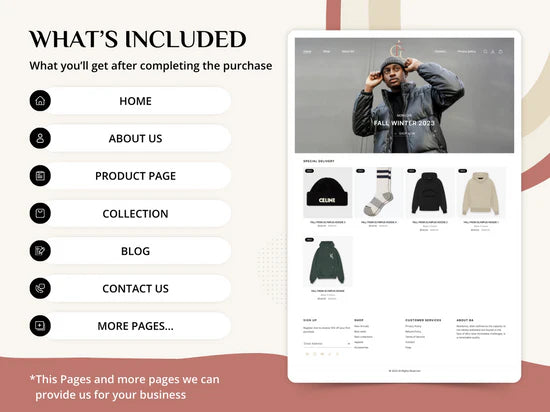This screenshot has height=412, width=550.
Task: Open the Celine black beanie product thumbnail
Action: coord(328,193)
